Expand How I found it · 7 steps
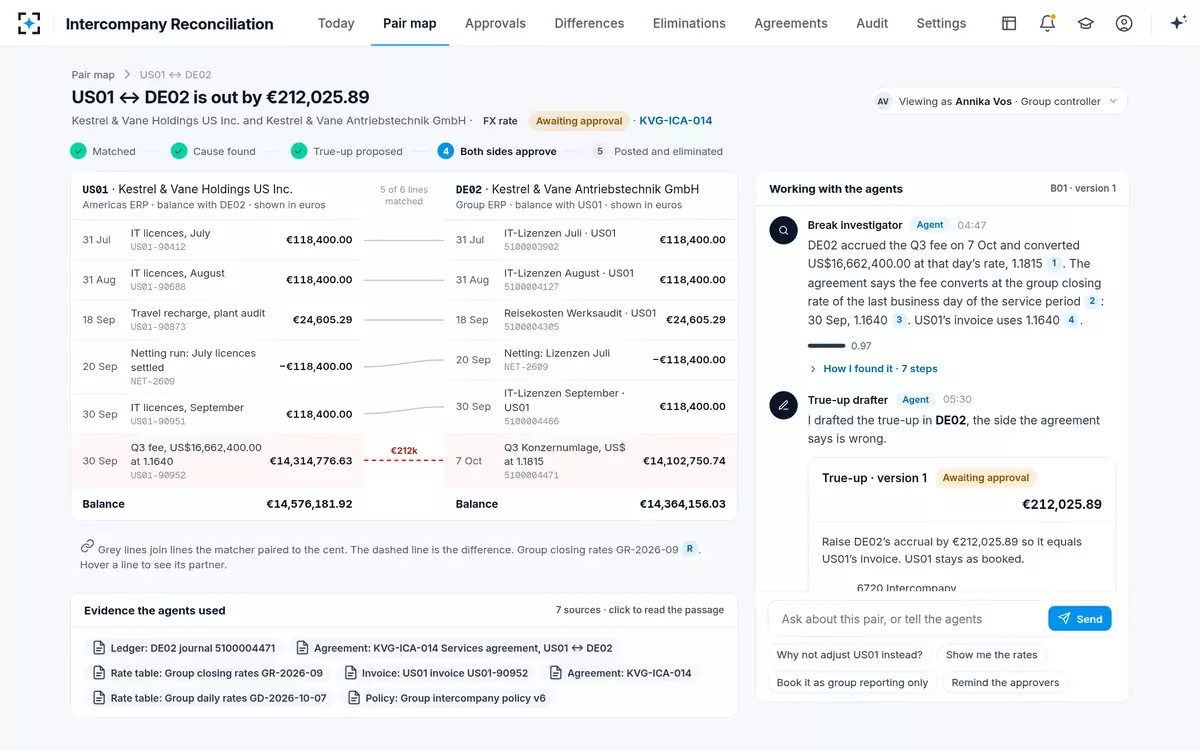The height and width of the screenshot is (750, 1200). click(x=873, y=369)
